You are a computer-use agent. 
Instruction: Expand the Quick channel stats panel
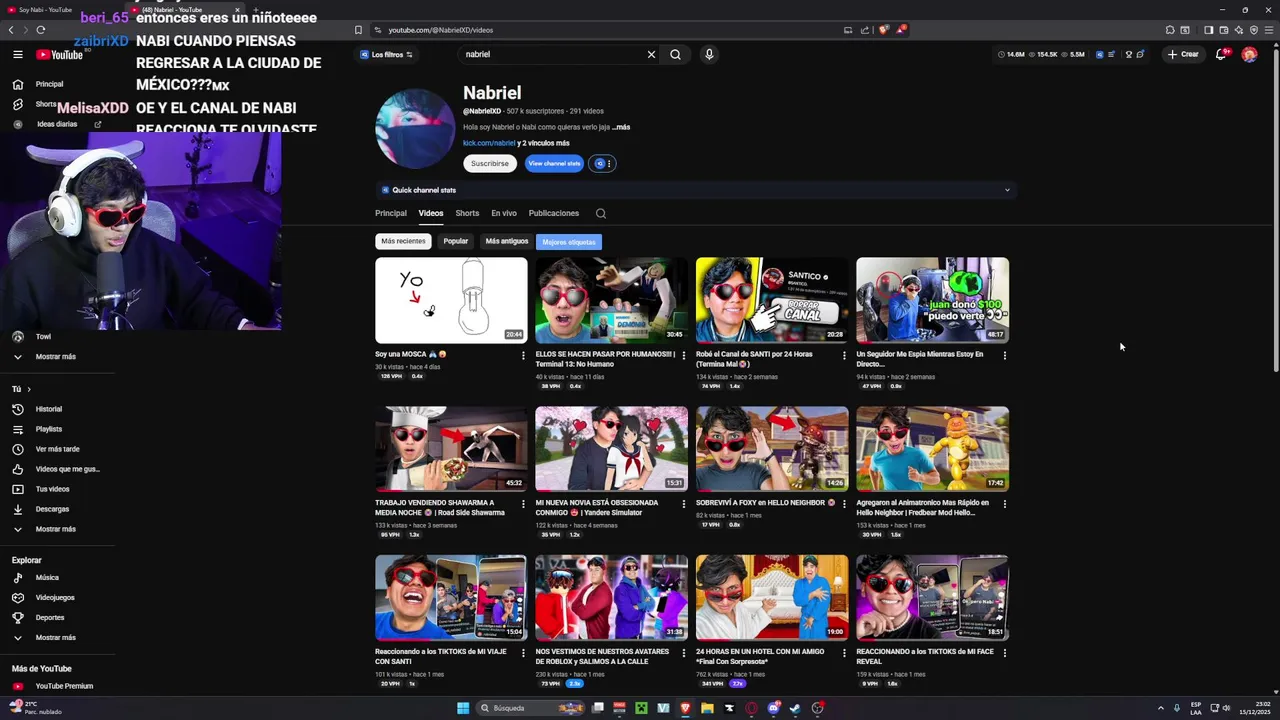click(1007, 190)
